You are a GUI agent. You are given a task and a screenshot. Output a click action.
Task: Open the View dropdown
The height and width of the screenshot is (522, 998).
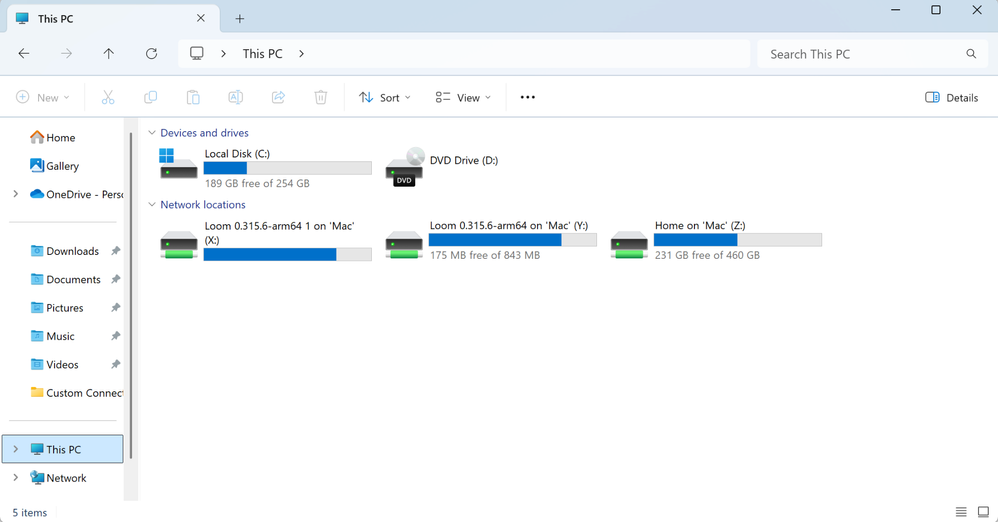point(463,97)
